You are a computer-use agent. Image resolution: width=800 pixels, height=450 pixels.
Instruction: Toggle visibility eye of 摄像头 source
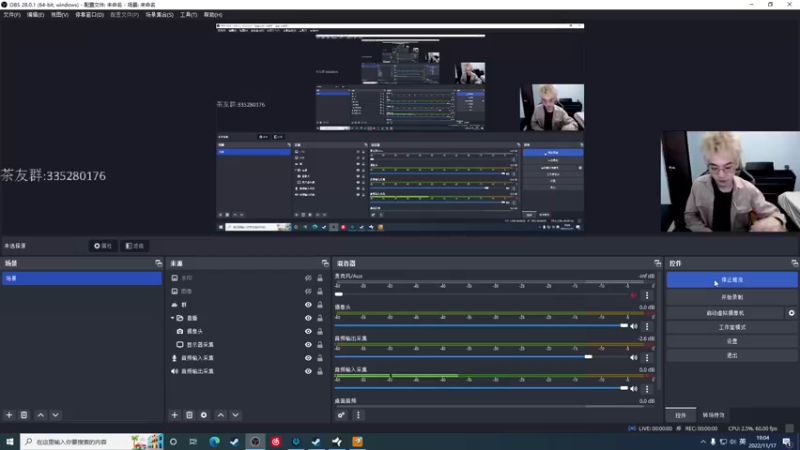tap(308, 331)
